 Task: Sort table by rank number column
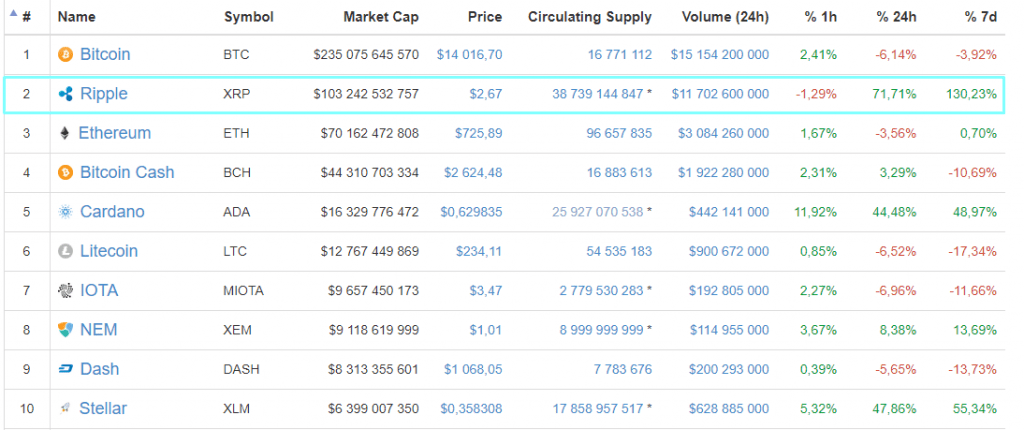pos(26,17)
